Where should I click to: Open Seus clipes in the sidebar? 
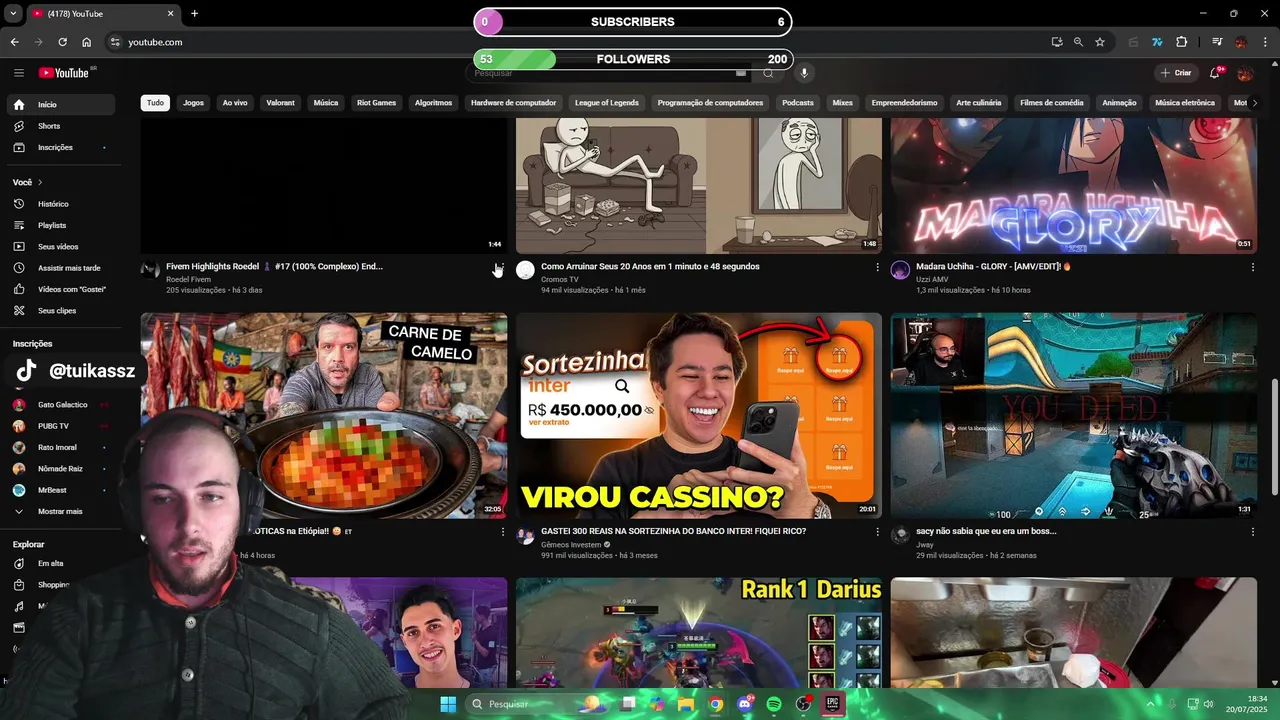60,310
